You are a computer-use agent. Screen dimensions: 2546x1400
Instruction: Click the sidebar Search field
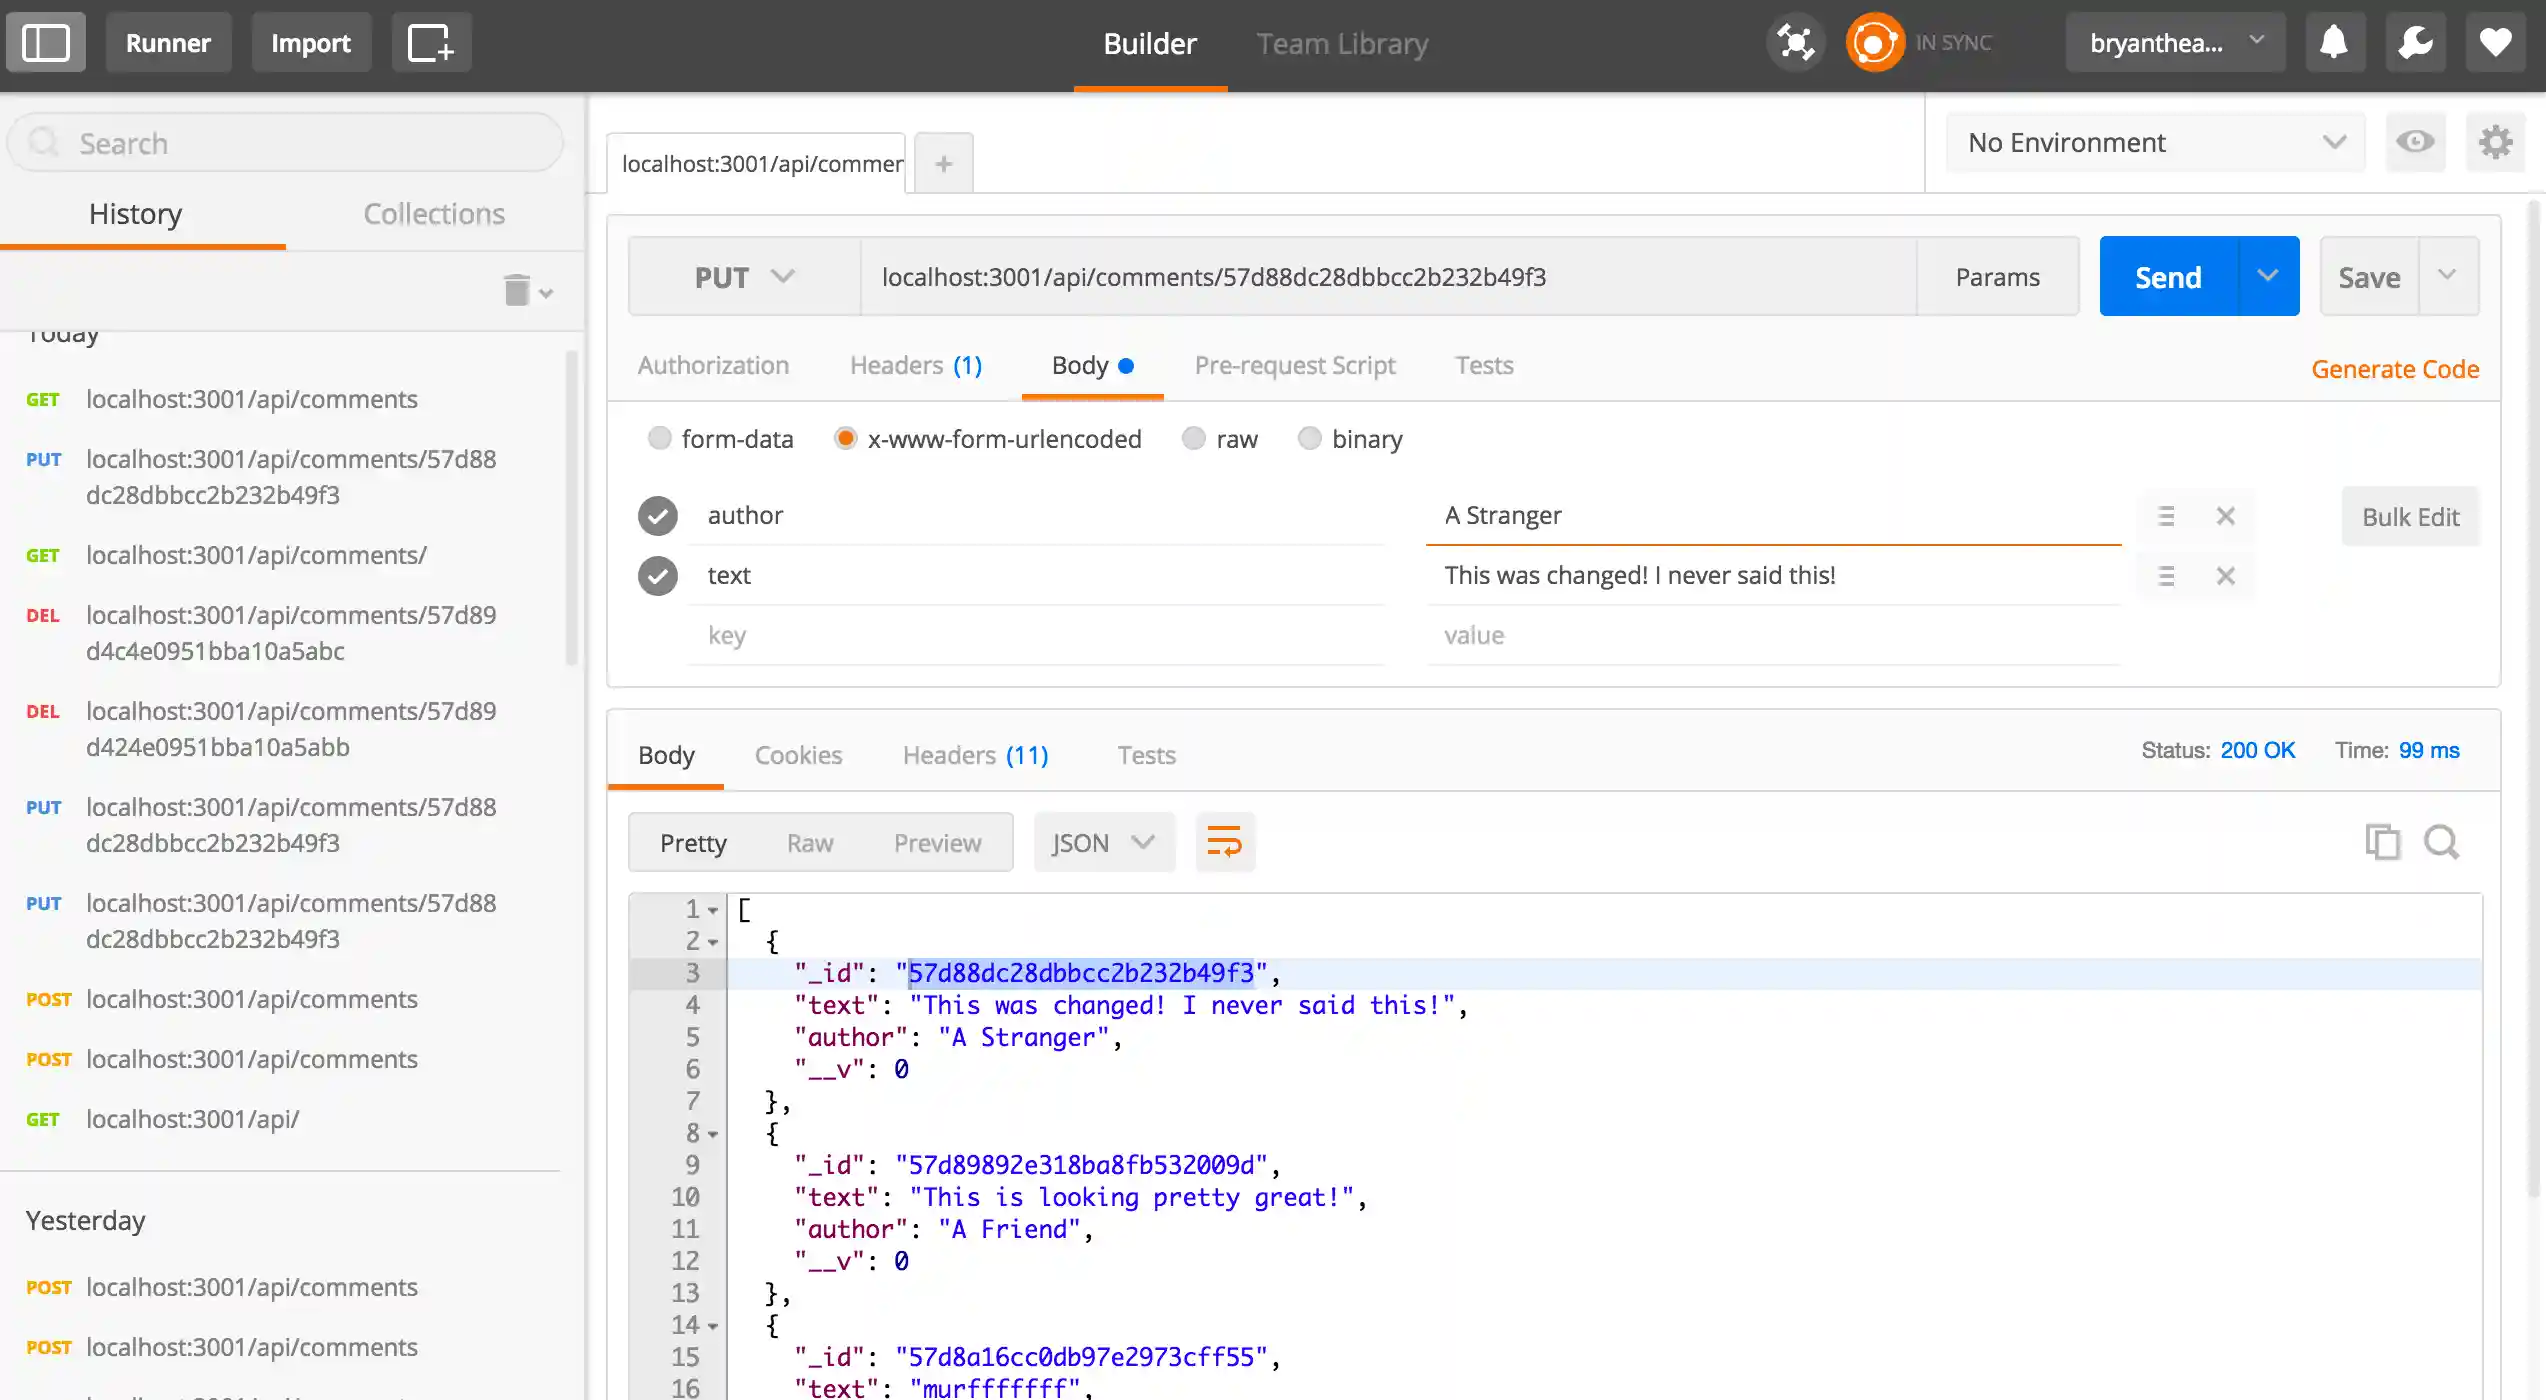coord(285,143)
